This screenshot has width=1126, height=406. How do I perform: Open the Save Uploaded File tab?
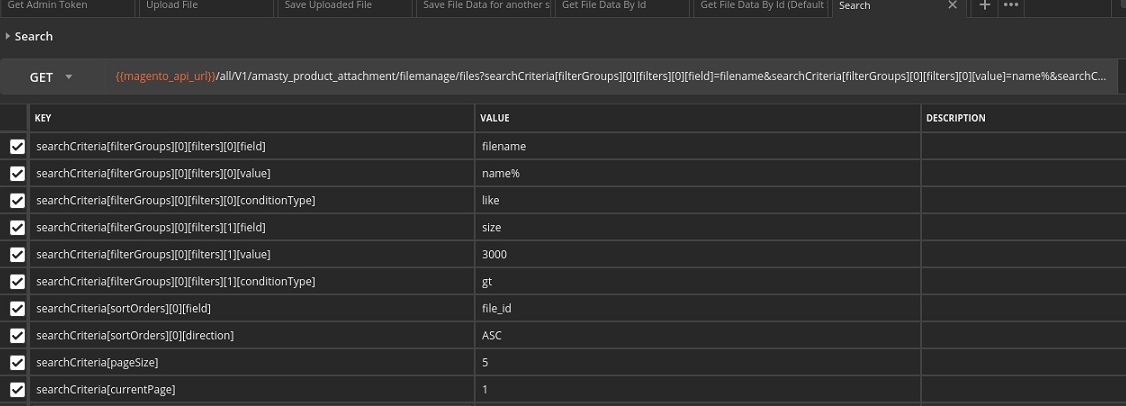point(342,6)
